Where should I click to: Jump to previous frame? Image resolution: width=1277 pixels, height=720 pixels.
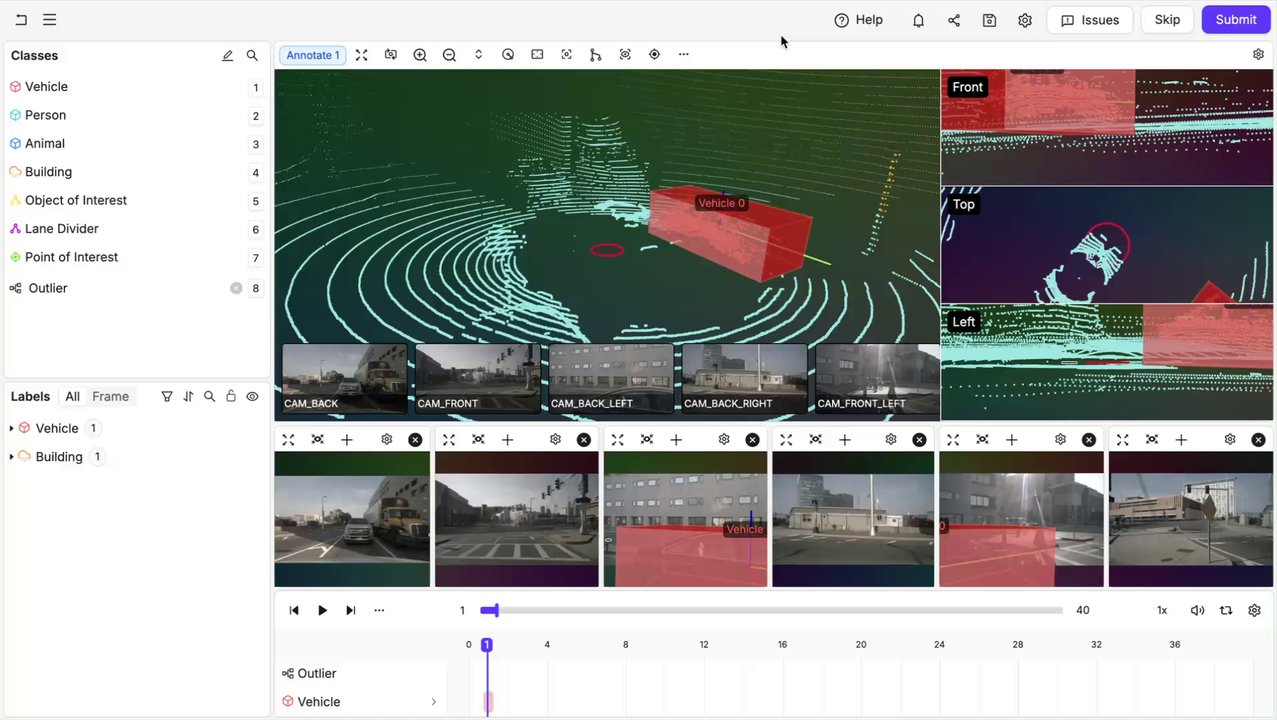click(294, 610)
